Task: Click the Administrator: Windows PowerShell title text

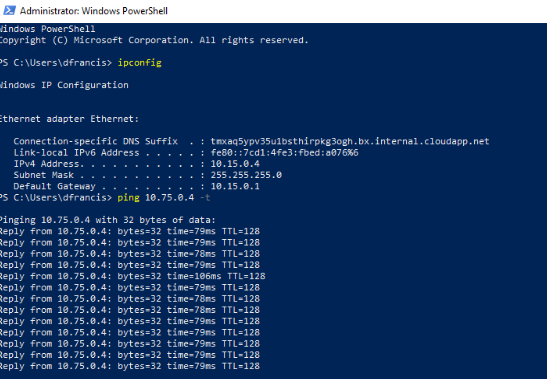Action: (93, 11)
